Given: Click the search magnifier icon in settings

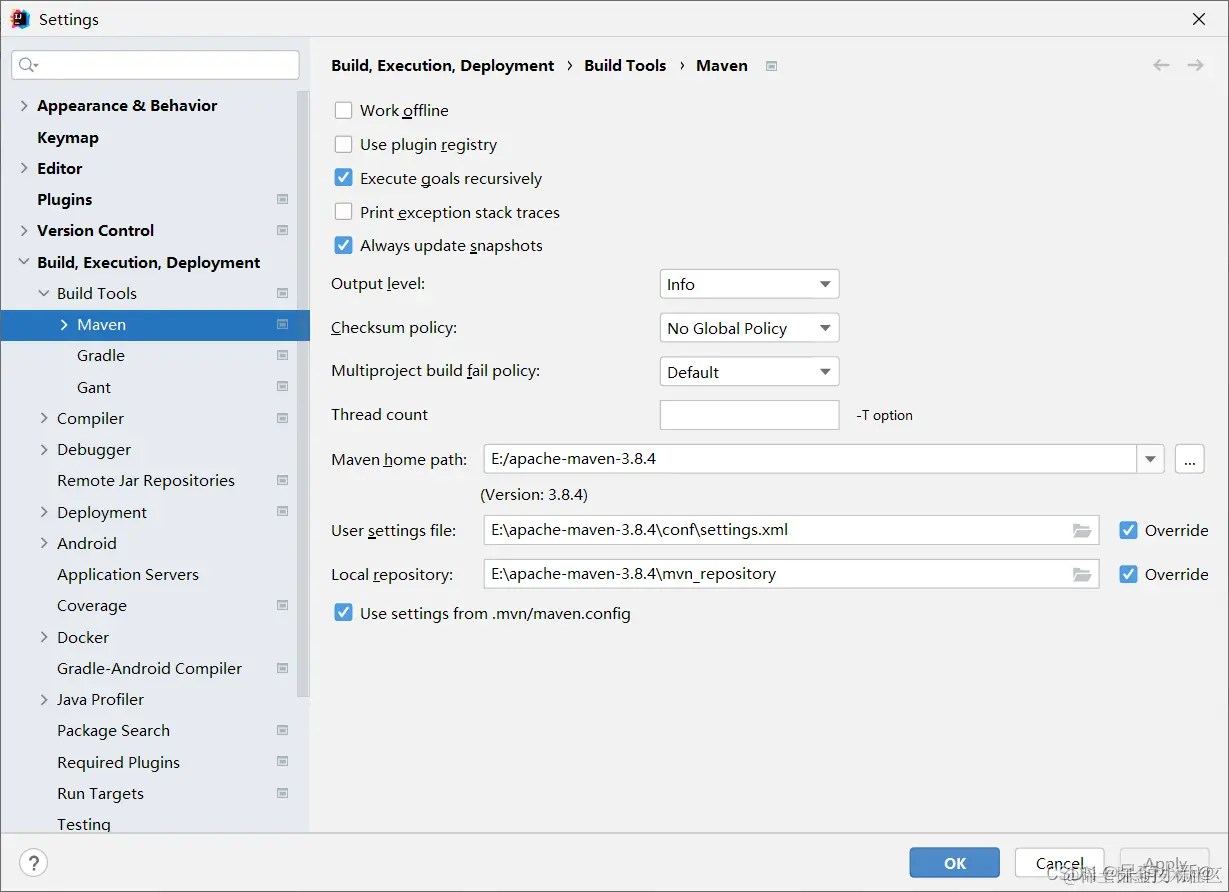Looking at the screenshot, I should pyautogui.click(x=27, y=65).
